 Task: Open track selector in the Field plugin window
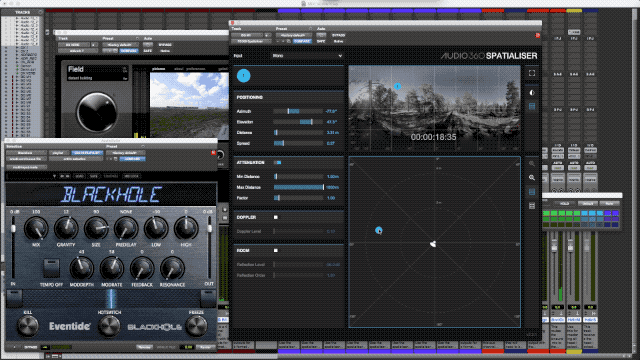tap(73, 44)
